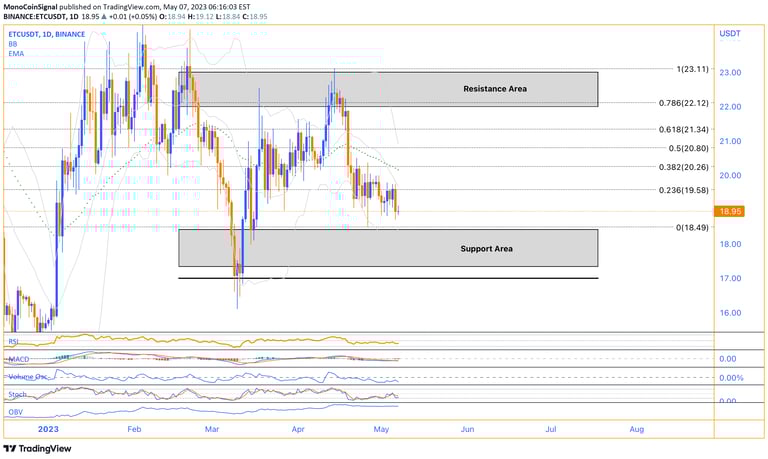Click the 0.00 MACD axis value
The width and height of the screenshot is (768, 459).
[x=728, y=359]
